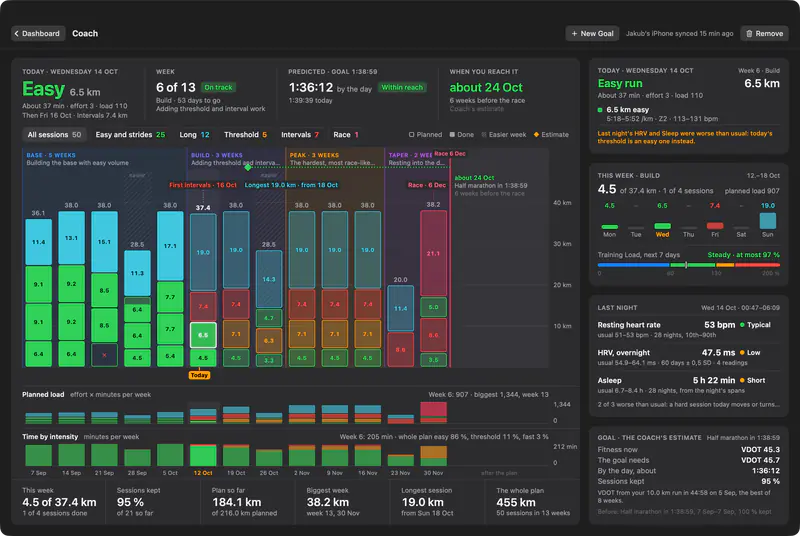Image resolution: width=800 pixels, height=536 pixels.
Task: Select the Race 6 Dec flag at the top of the chart
Action: (449, 154)
